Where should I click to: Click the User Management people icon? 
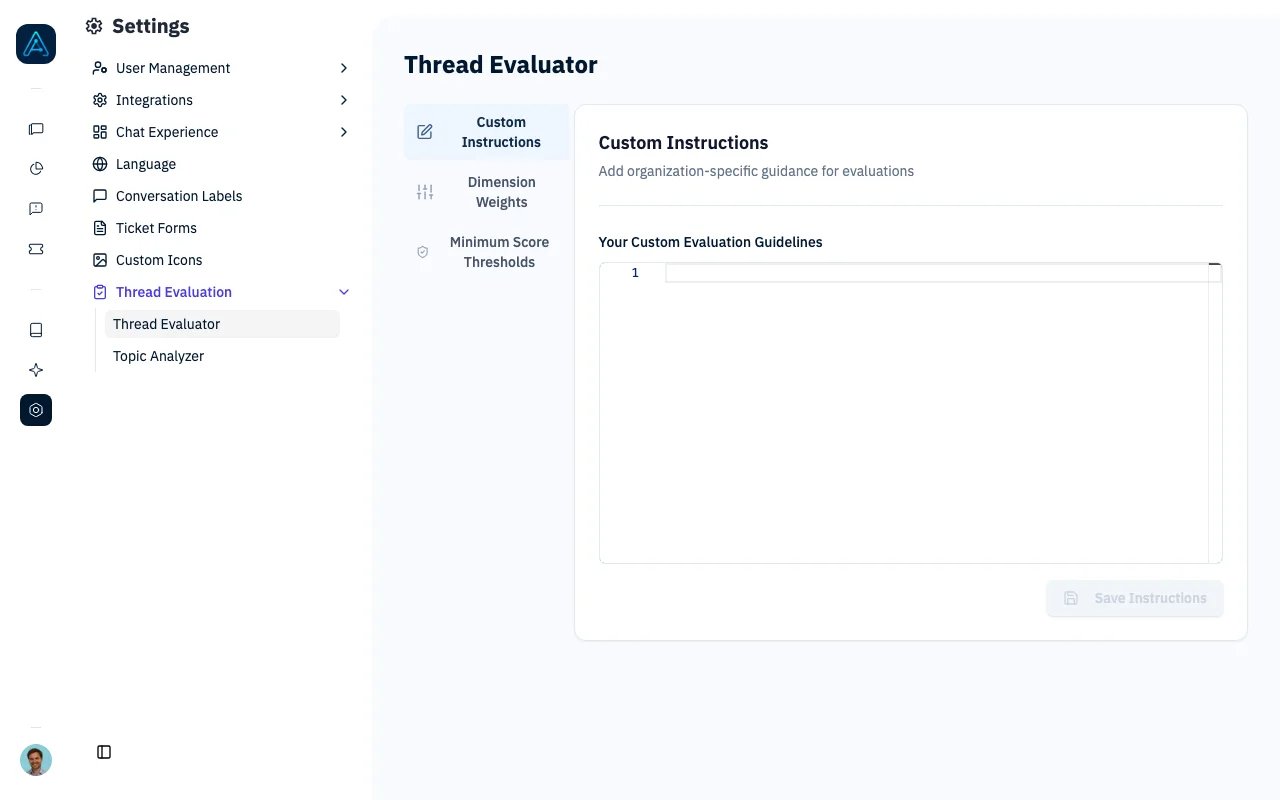[x=100, y=68]
